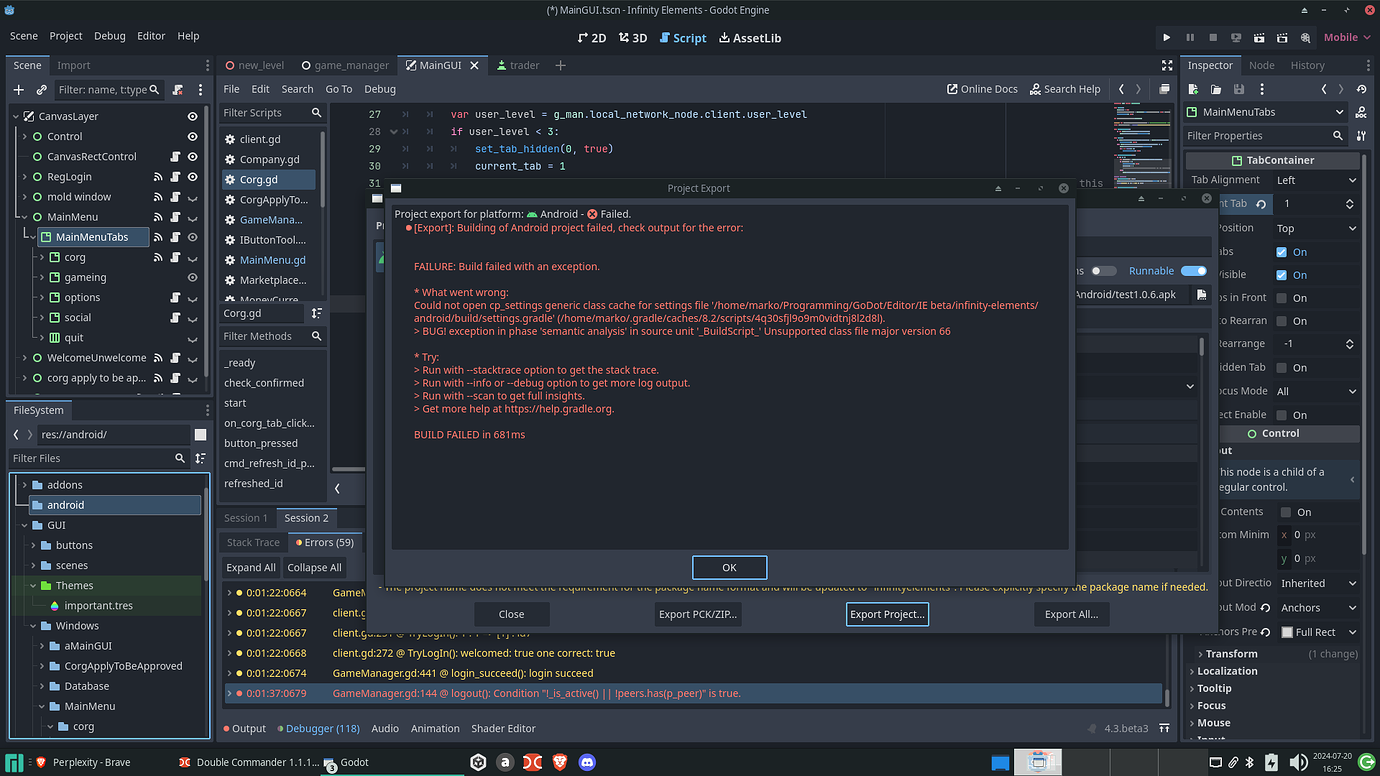Click OK in Project Export error dialog
Viewport: 1380px width, 776px height.
729,567
